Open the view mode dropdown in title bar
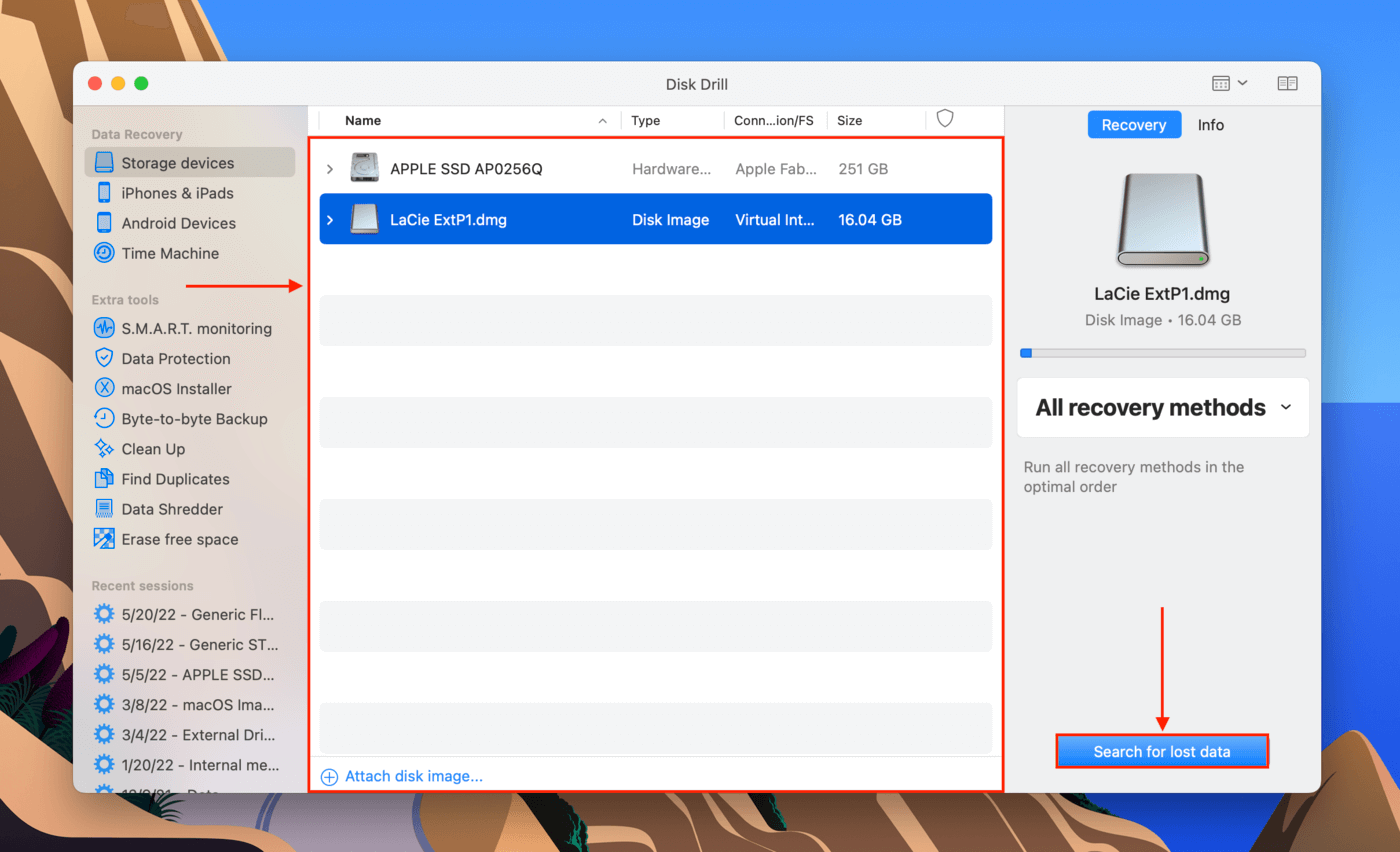 click(1229, 84)
